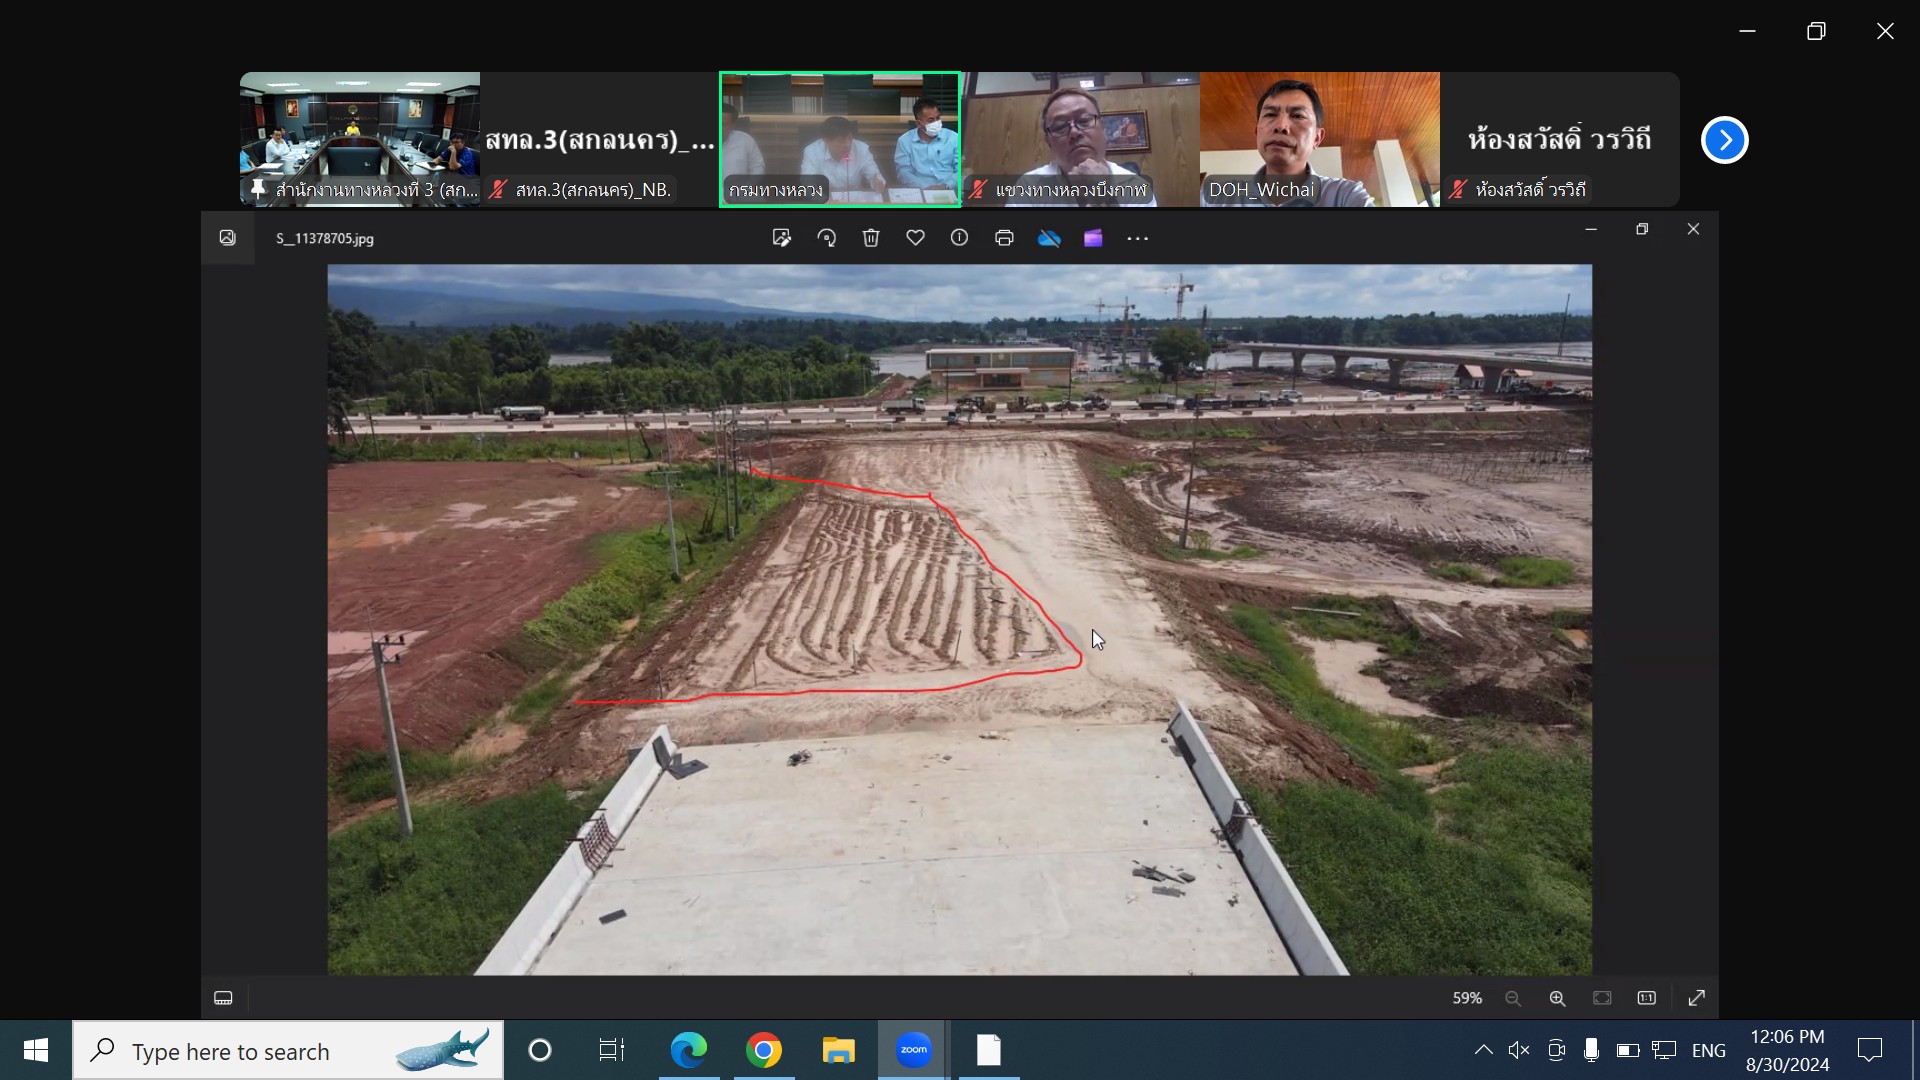Click the OneDrive cloud icon
The width and height of the screenshot is (1920, 1080).
tap(1048, 238)
